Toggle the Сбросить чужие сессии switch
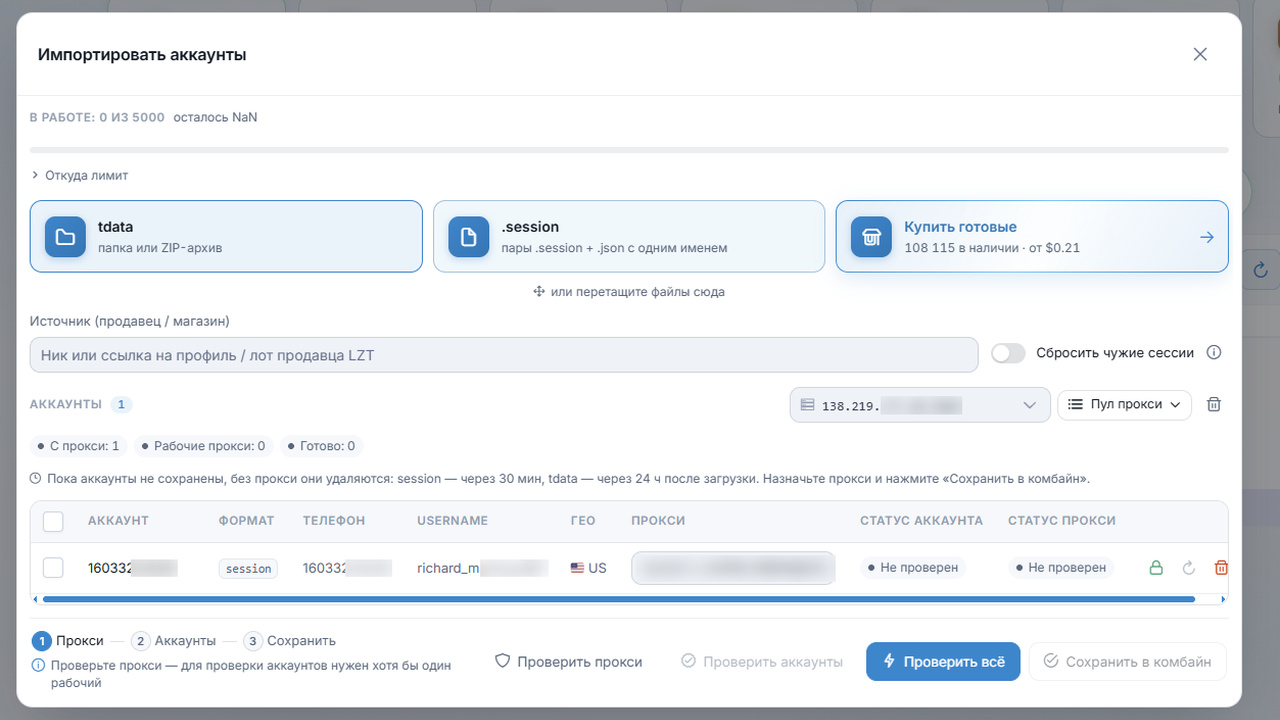Image resolution: width=1280 pixels, height=720 pixels. coord(1008,353)
